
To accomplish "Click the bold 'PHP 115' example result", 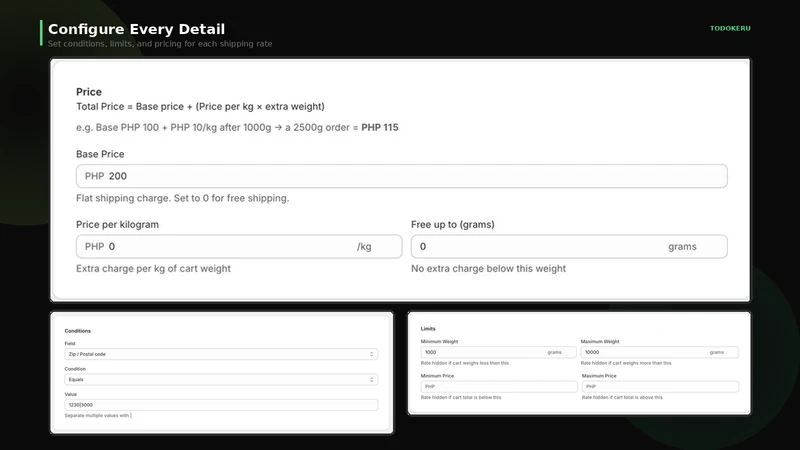I will tap(380, 128).
